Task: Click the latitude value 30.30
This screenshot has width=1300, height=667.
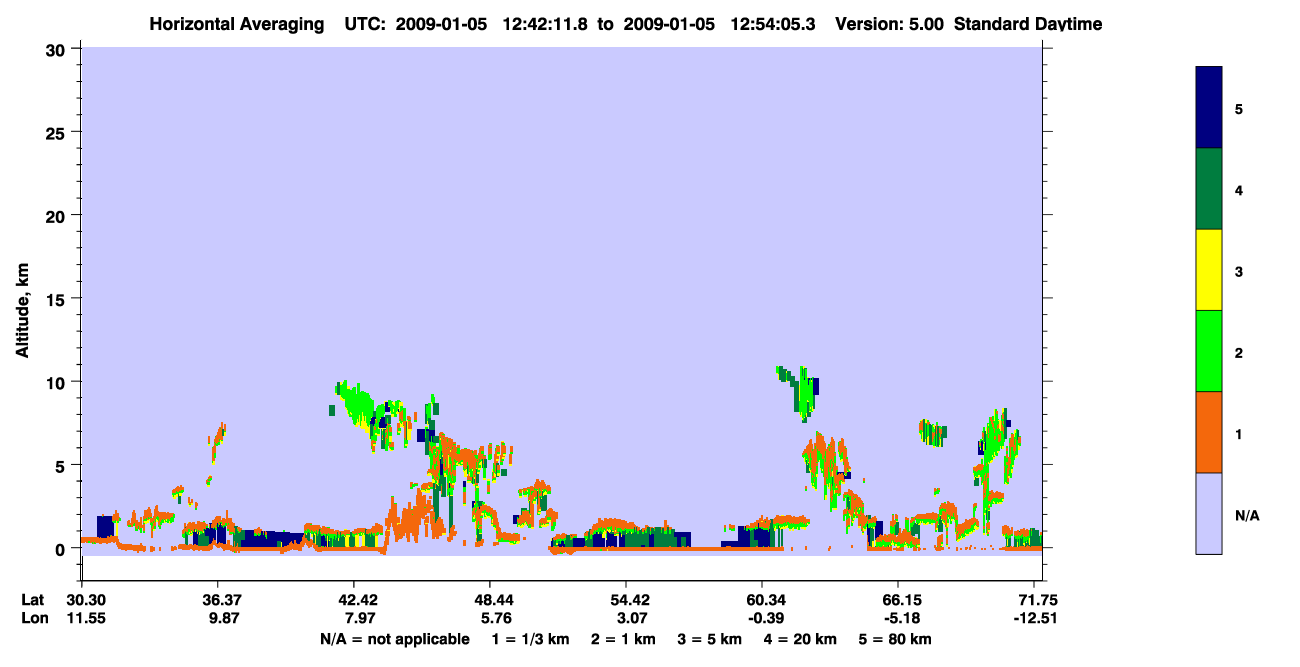Action: tap(87, 600)
